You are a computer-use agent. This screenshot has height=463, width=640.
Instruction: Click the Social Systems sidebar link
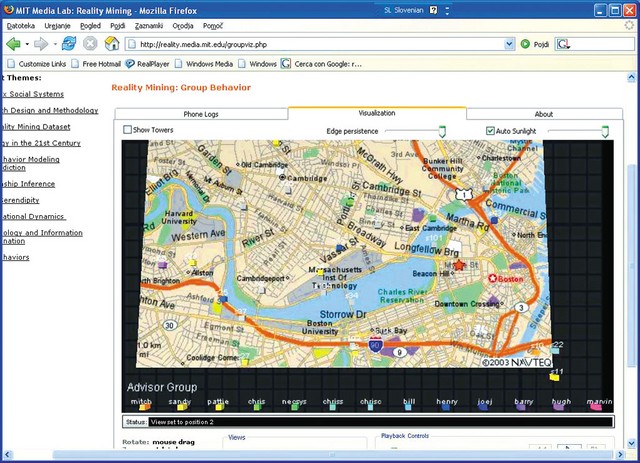pyautogui.click(x=33, y=94)
